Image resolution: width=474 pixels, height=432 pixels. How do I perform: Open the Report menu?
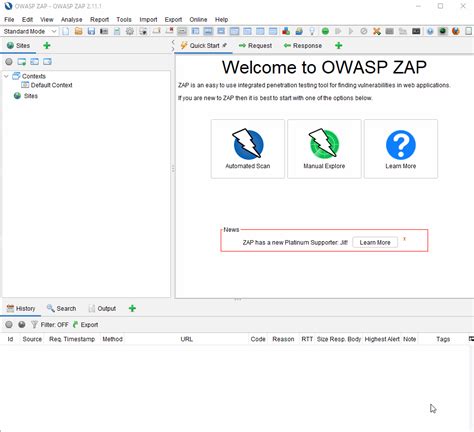tap(99, 19)
